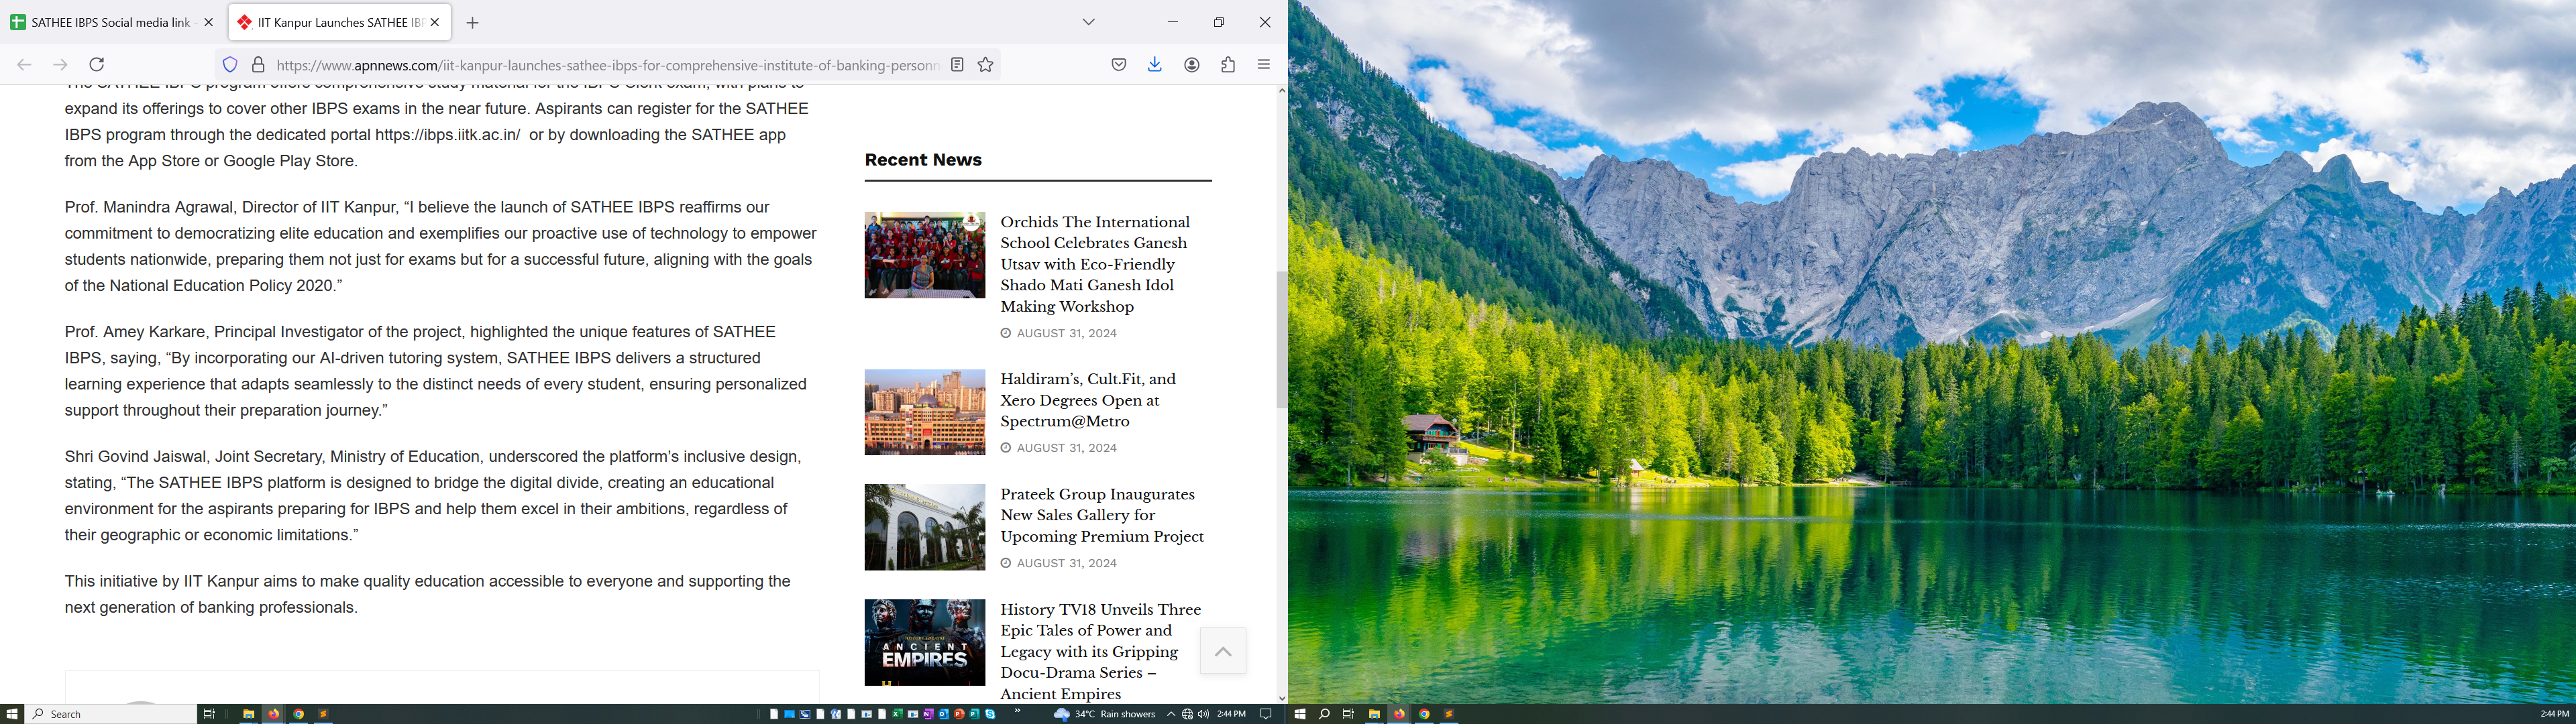This screenshot has height=724, width=2576.
Task: Click the reload page button
Action: (x=97, y=65)
